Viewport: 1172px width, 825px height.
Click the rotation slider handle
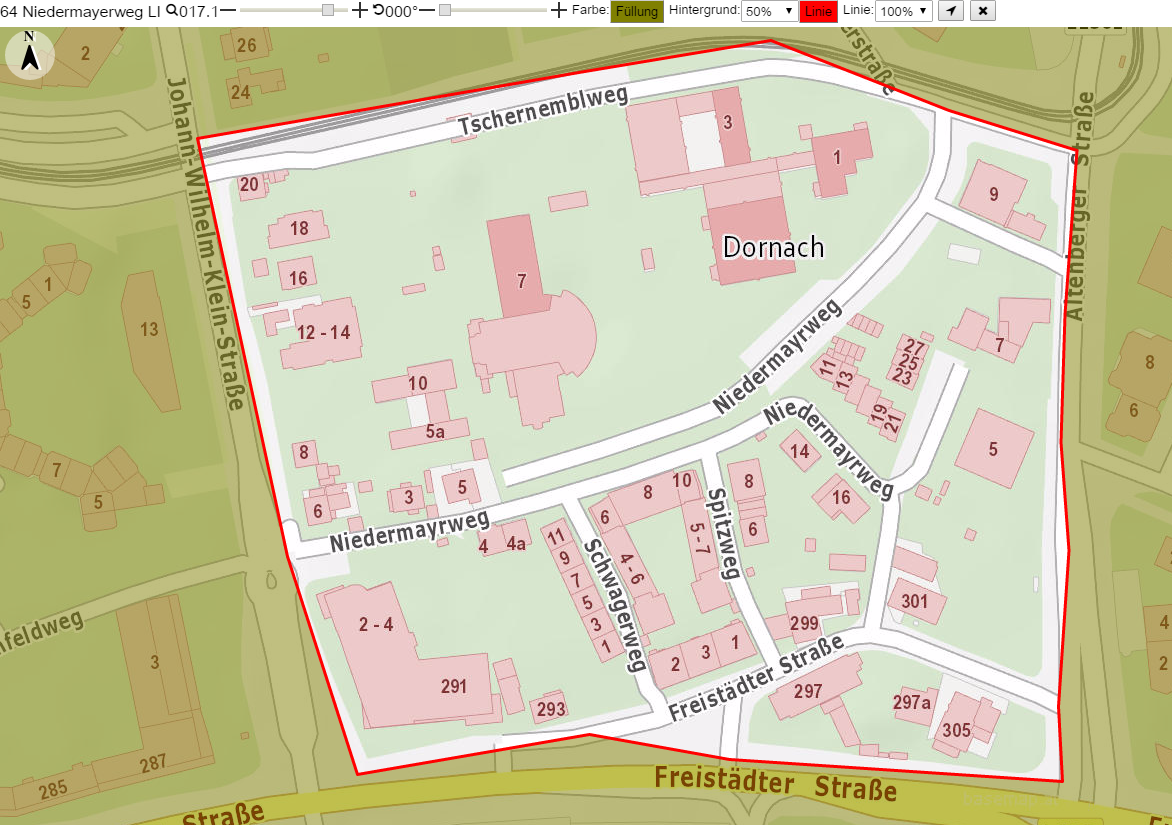(445, 10)
